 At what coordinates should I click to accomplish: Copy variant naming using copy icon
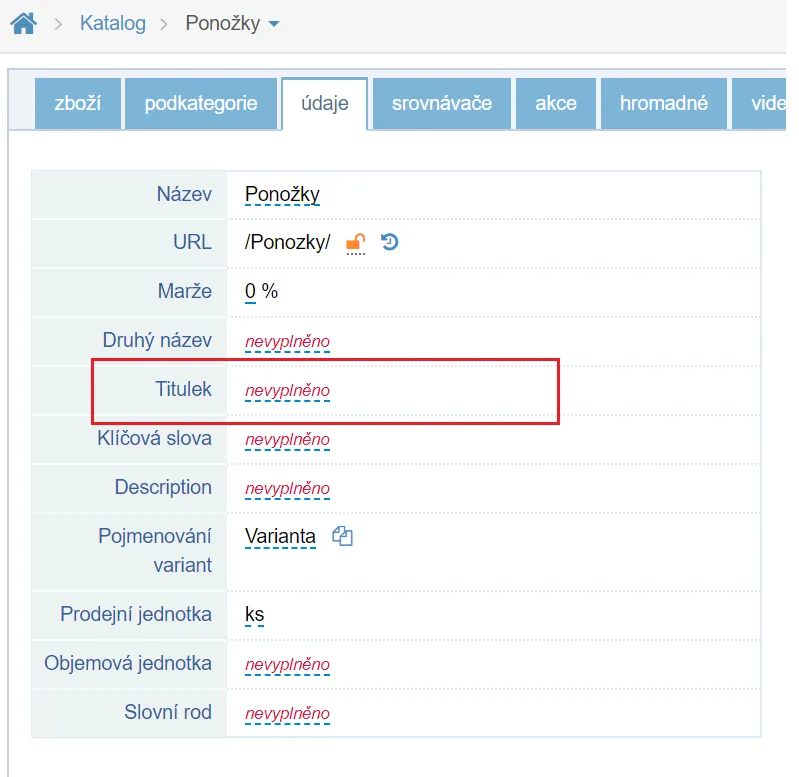[x=342, y=536]
